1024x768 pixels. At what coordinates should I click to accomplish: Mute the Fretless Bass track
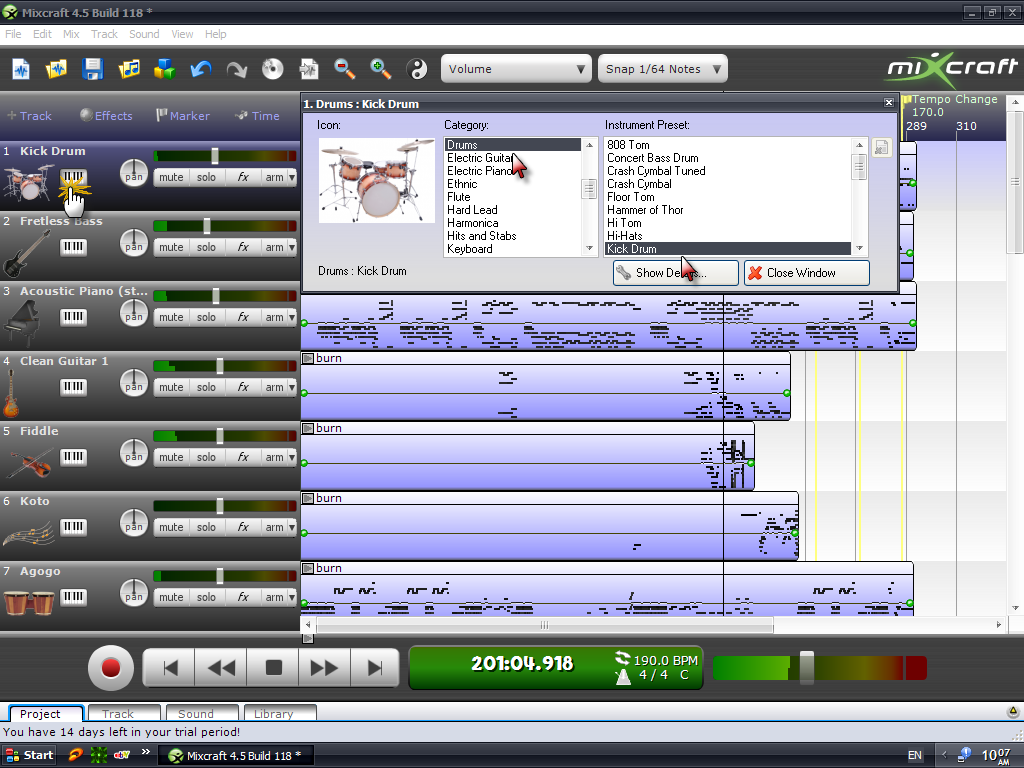pos(171,247)
